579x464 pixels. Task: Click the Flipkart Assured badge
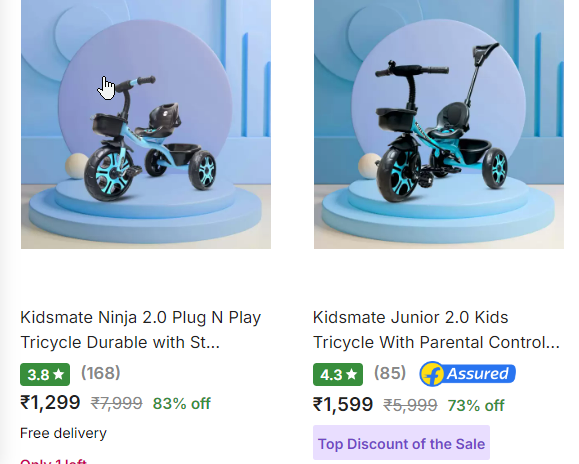(x=467, y=374)
